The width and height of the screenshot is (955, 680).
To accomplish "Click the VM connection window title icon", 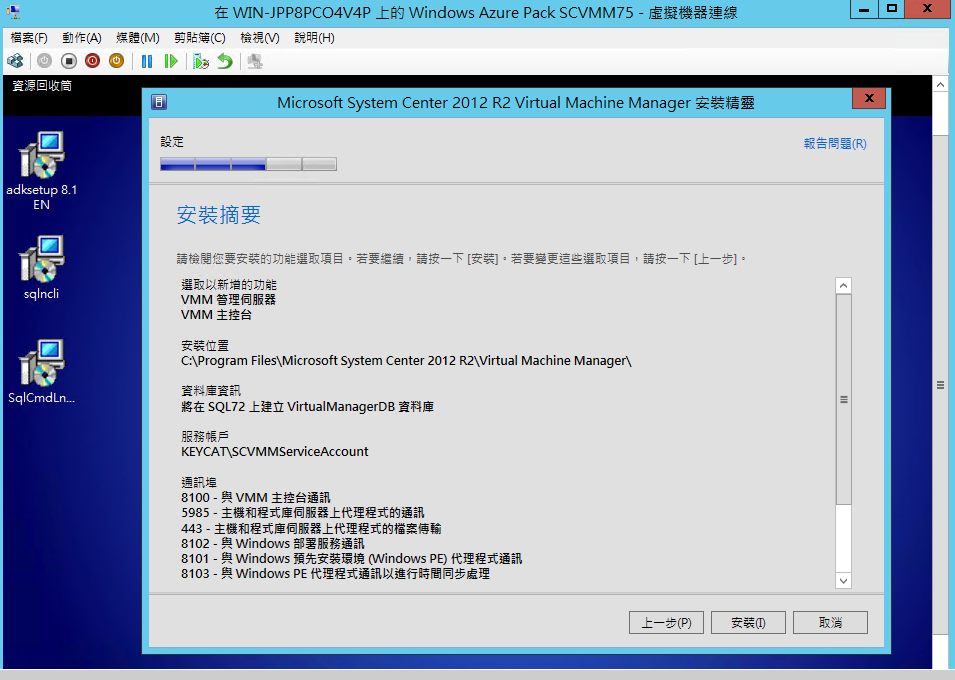I will click(x=13, y=12).
